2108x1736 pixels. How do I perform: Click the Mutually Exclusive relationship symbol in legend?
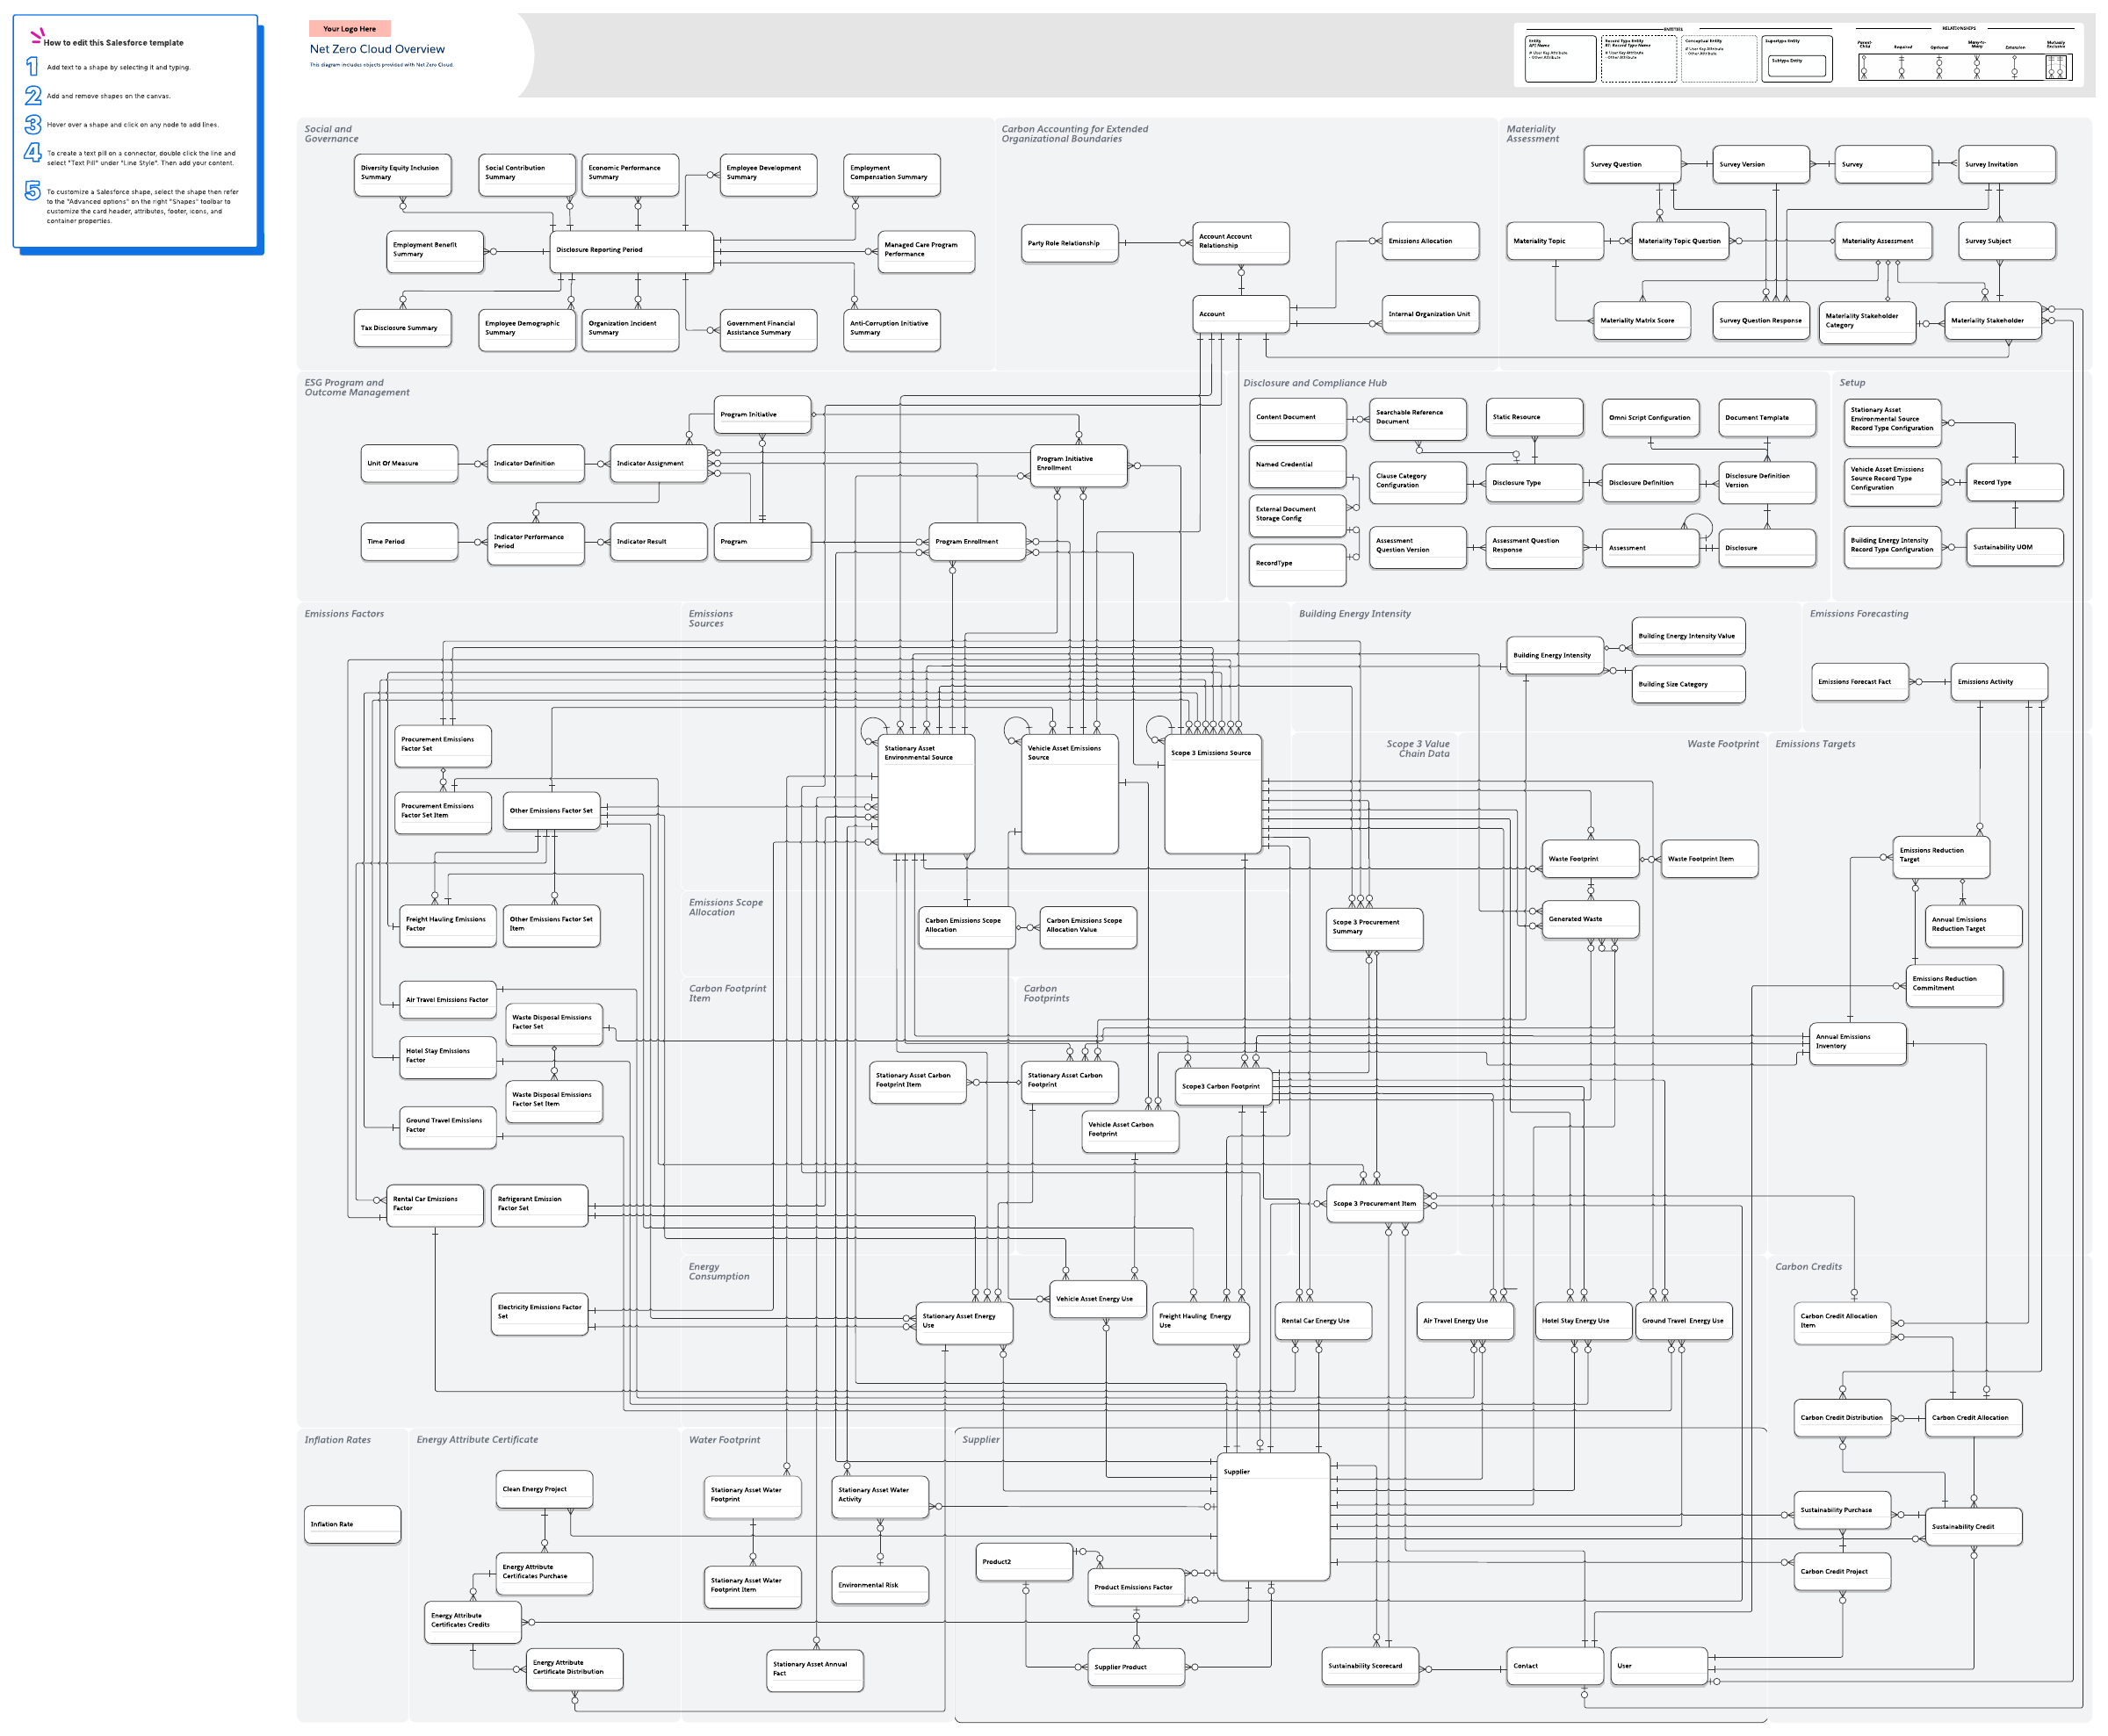tap(2055, 67)
